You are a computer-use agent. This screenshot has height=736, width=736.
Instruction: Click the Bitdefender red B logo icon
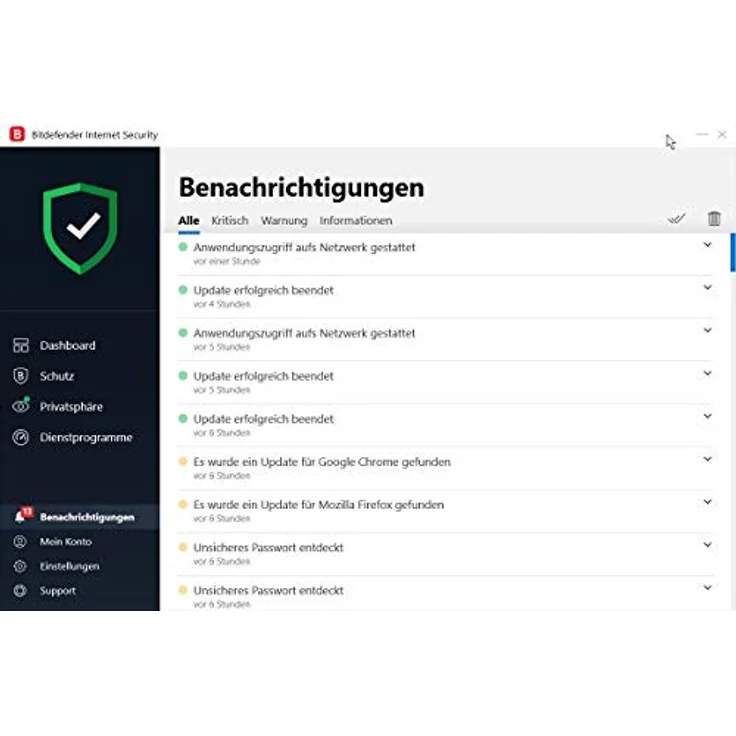tap(17, 134)
